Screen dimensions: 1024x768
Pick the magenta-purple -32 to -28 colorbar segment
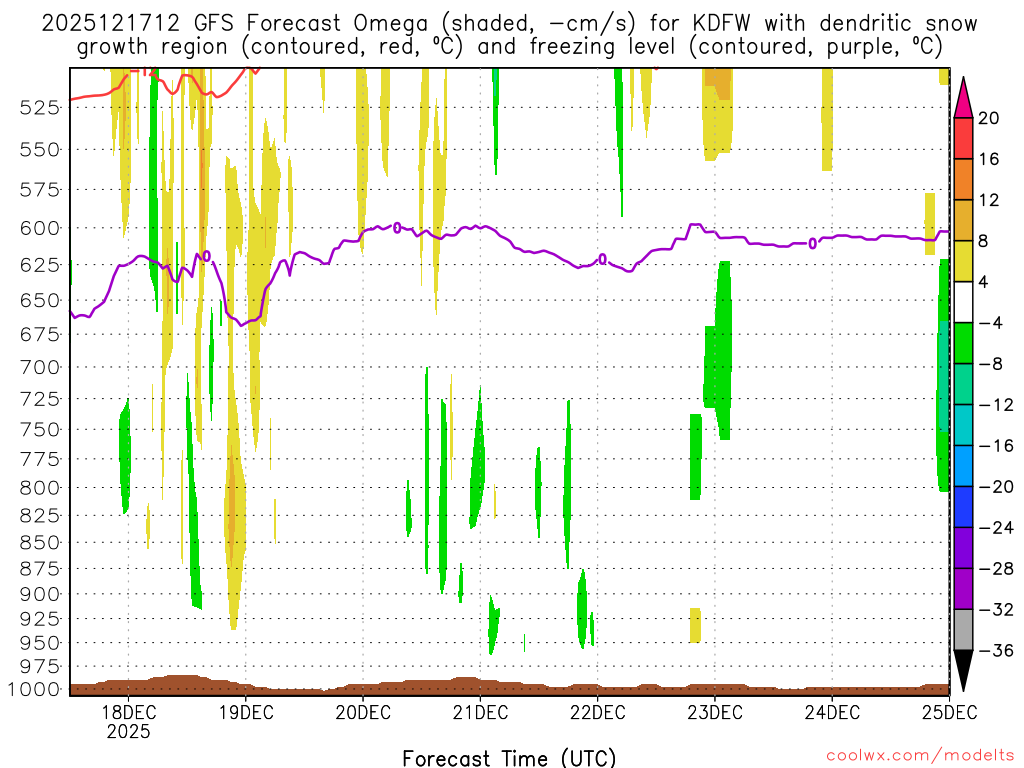pos(963,589)
